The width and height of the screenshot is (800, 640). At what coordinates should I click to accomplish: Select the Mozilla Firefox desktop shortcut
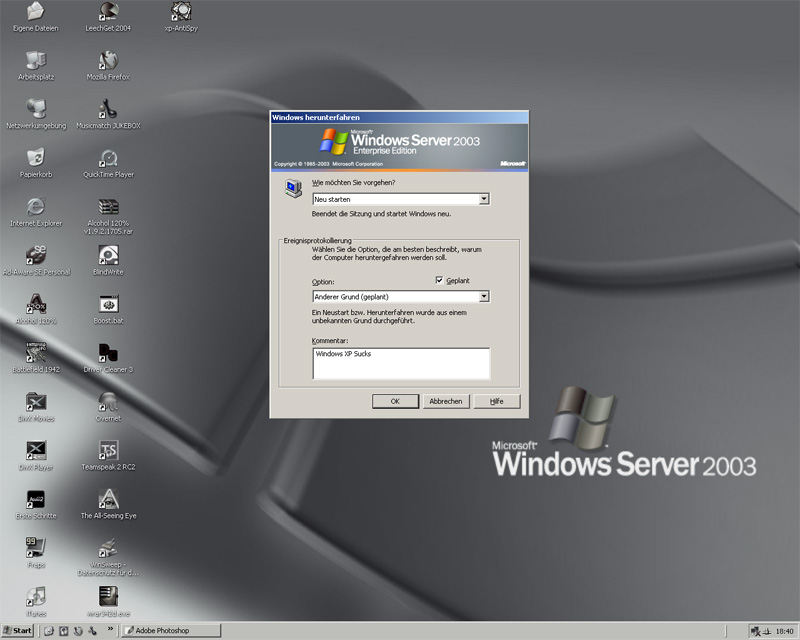pos(108,66)
